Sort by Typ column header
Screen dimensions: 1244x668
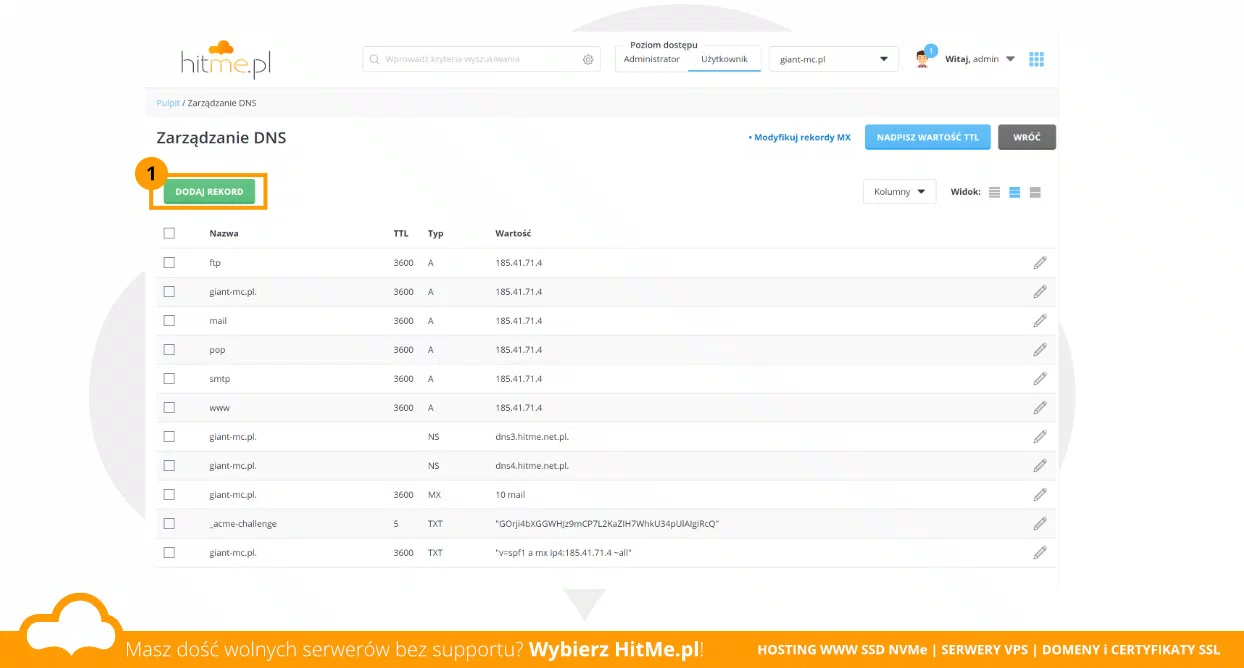(x=436, y=233)
